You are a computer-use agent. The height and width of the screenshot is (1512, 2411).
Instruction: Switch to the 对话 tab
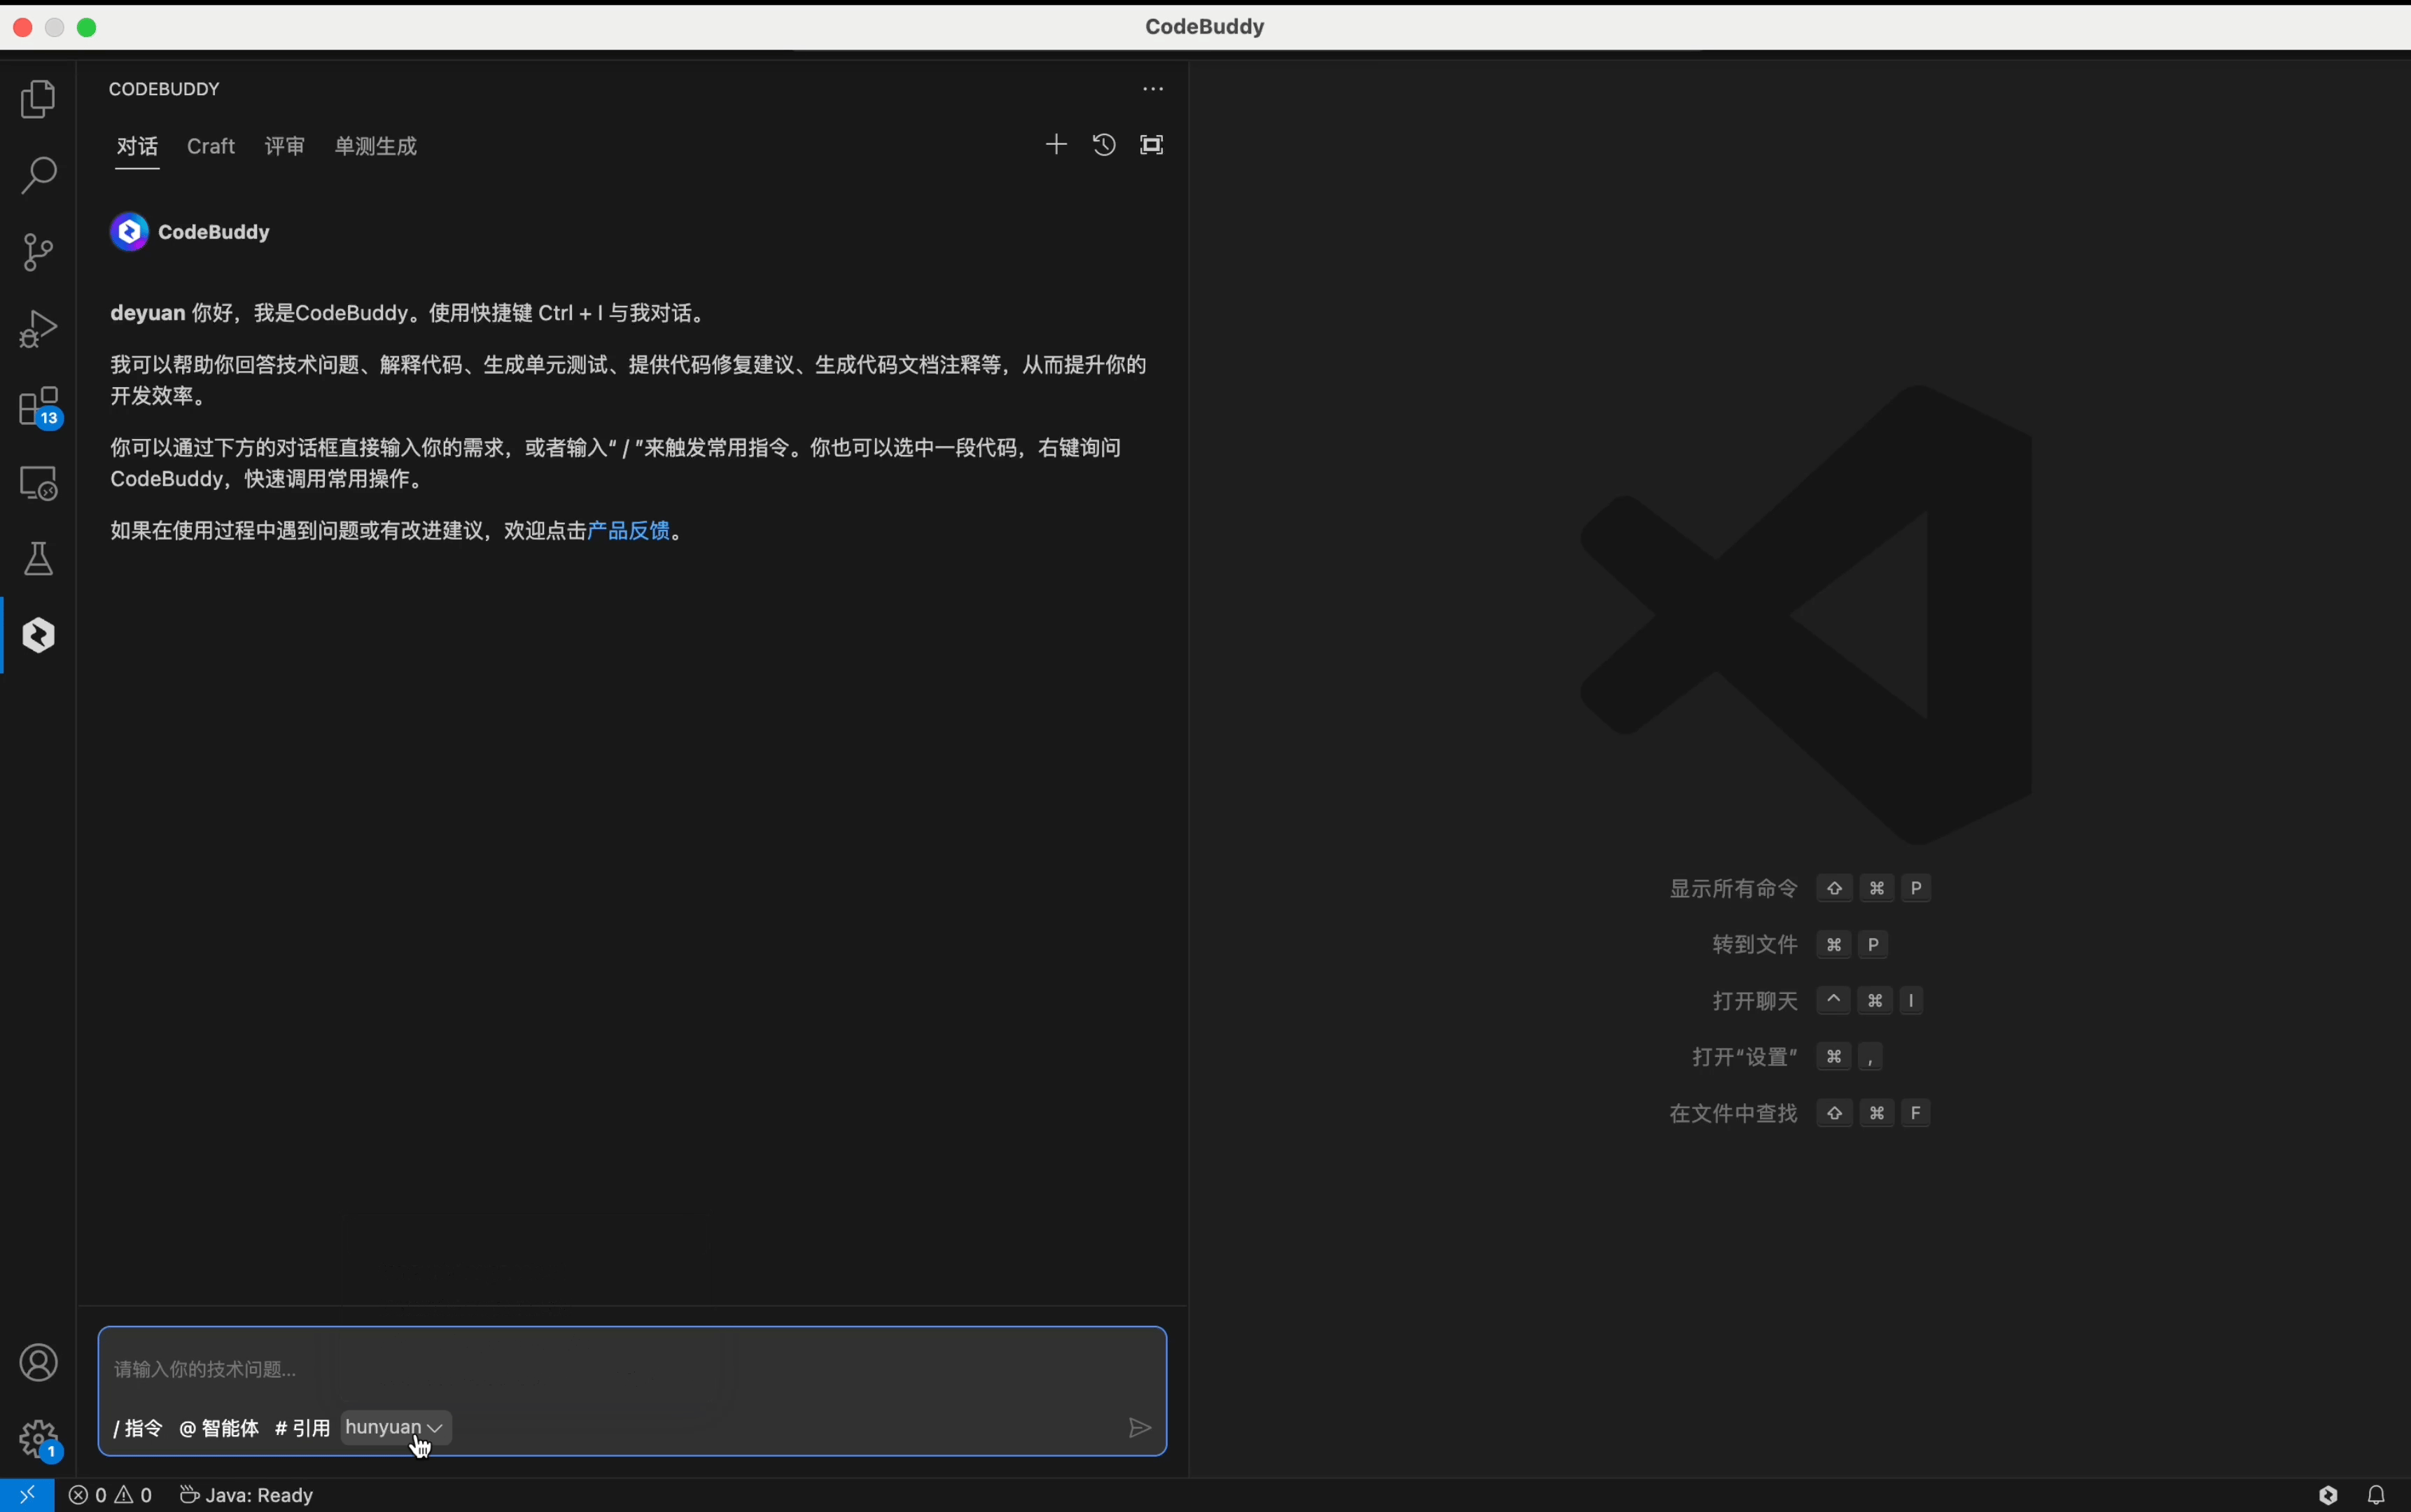pos(137,146)
